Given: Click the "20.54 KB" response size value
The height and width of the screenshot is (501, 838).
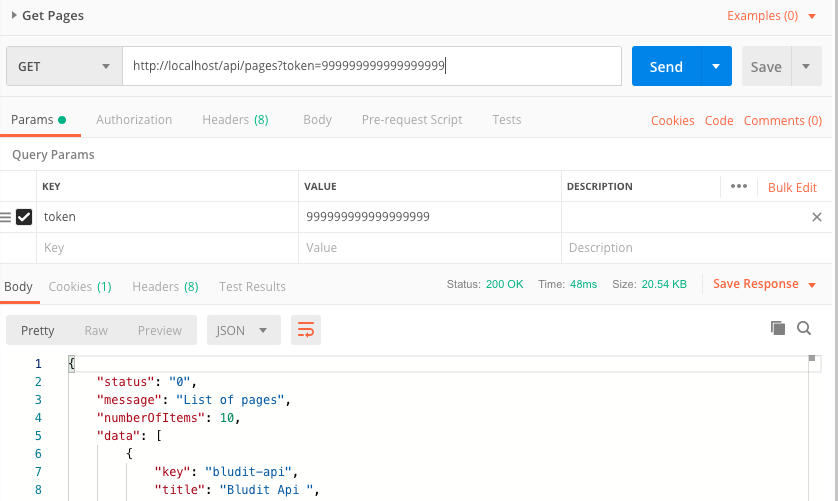Looking at the screenshot, I should pos(664,284).
